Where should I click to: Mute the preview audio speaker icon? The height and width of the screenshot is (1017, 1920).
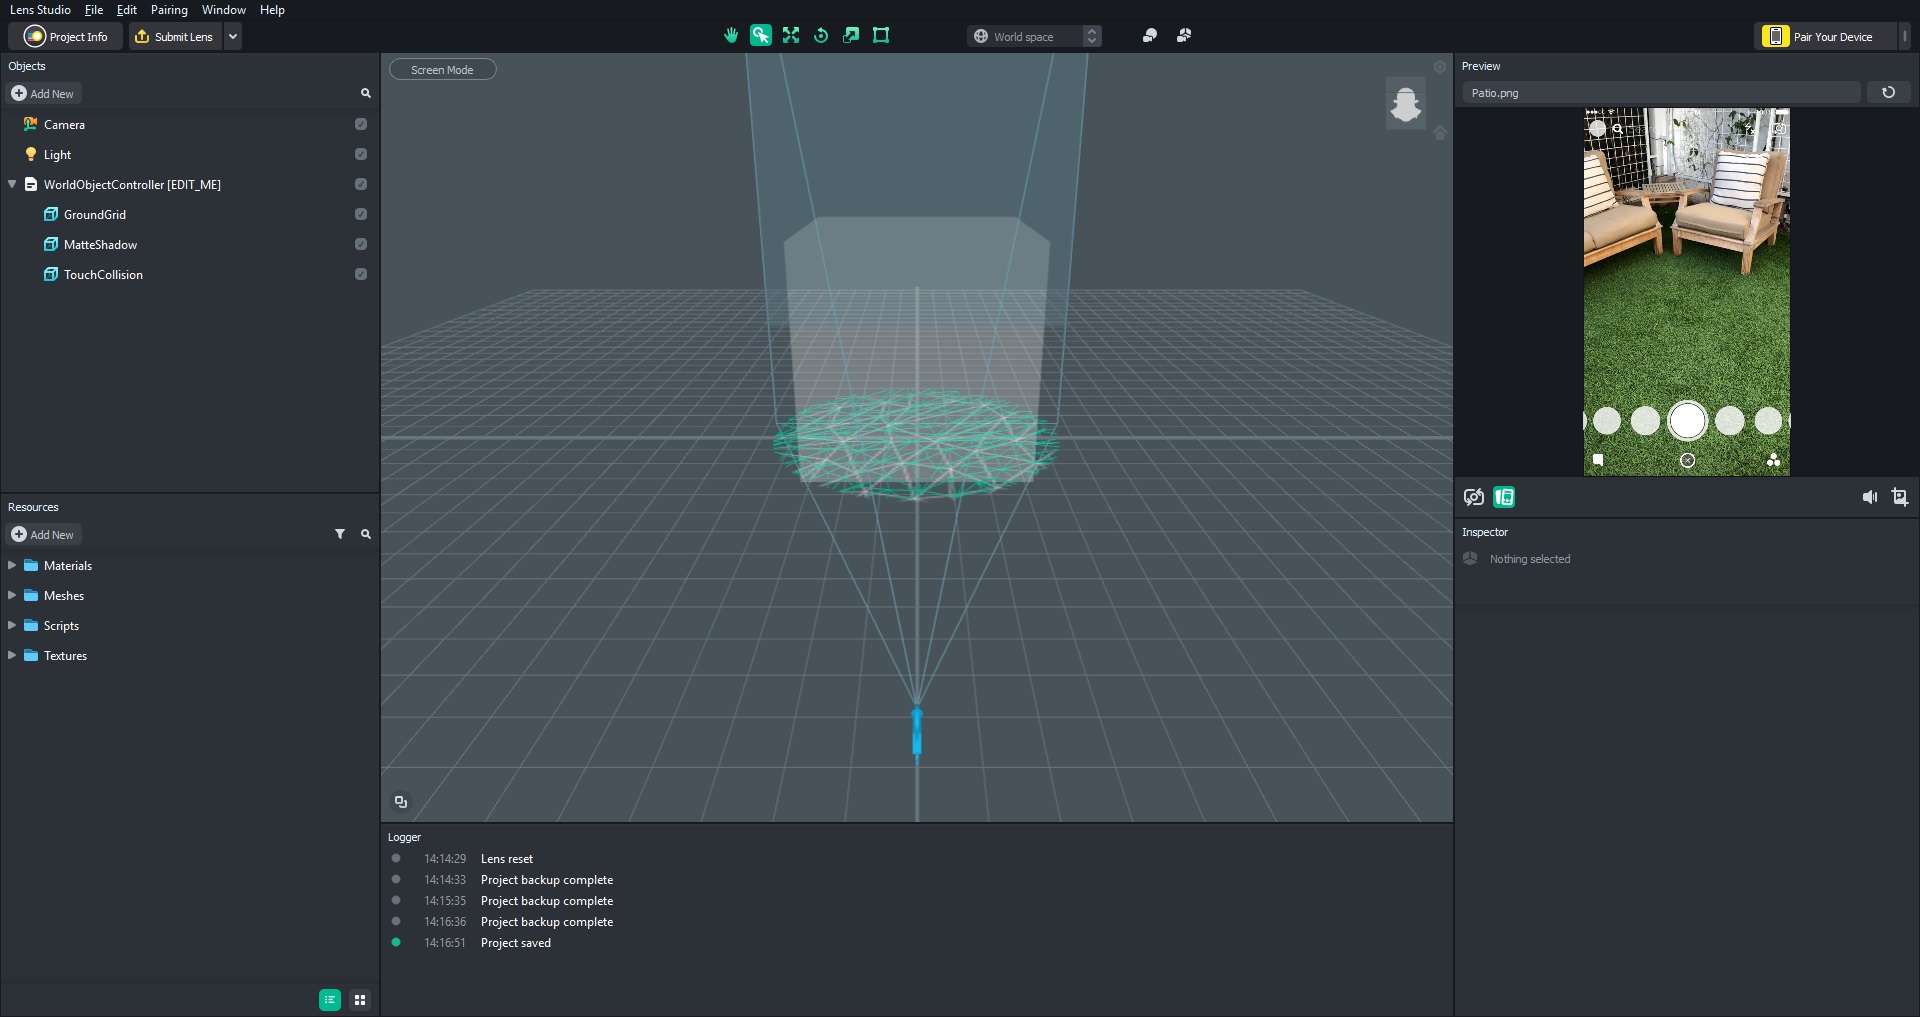click(x=1869, y=497)
